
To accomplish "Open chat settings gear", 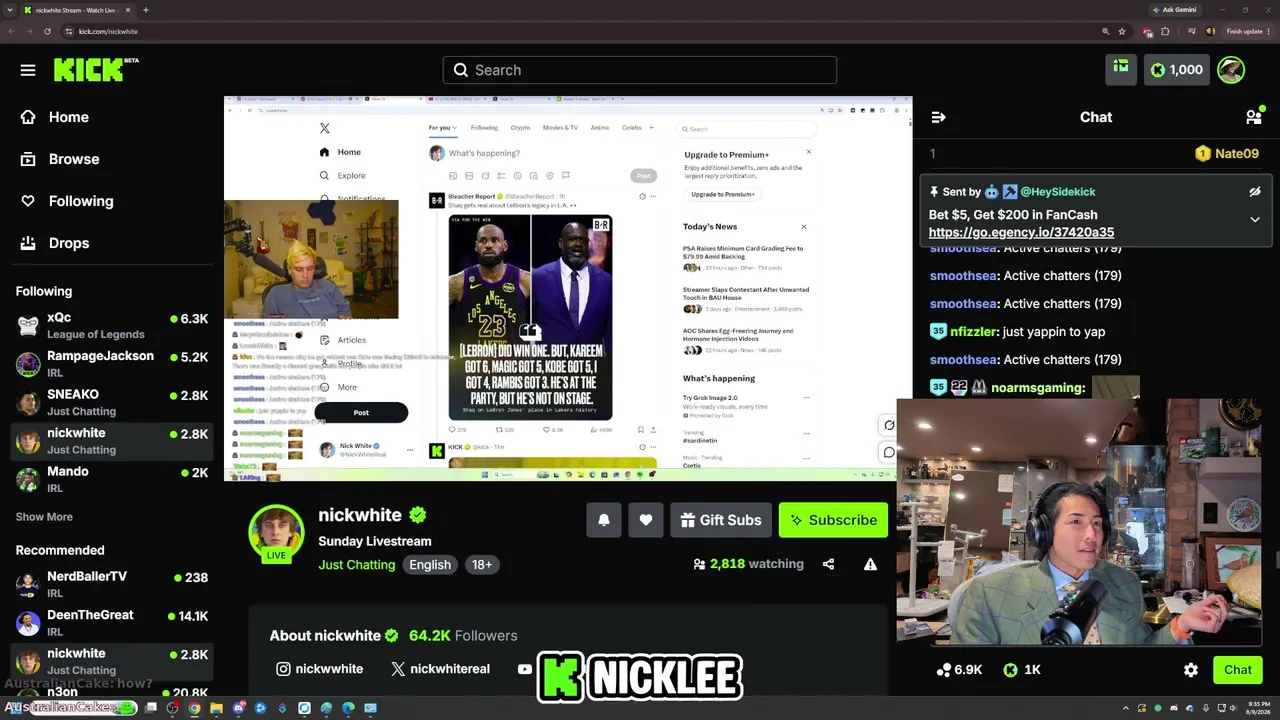I will pos(1191,670).
